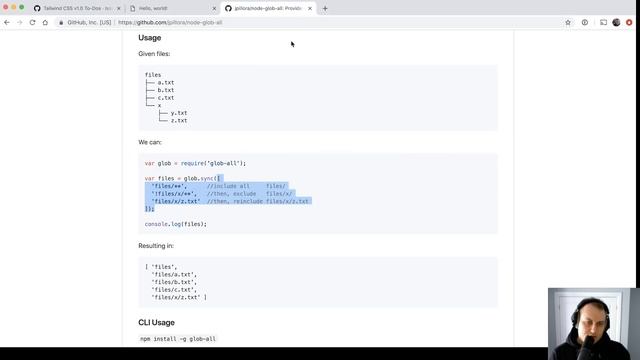Select the 'files/x/z.txt' pattern in the code
640x360 pixels.
click(176, 201)
